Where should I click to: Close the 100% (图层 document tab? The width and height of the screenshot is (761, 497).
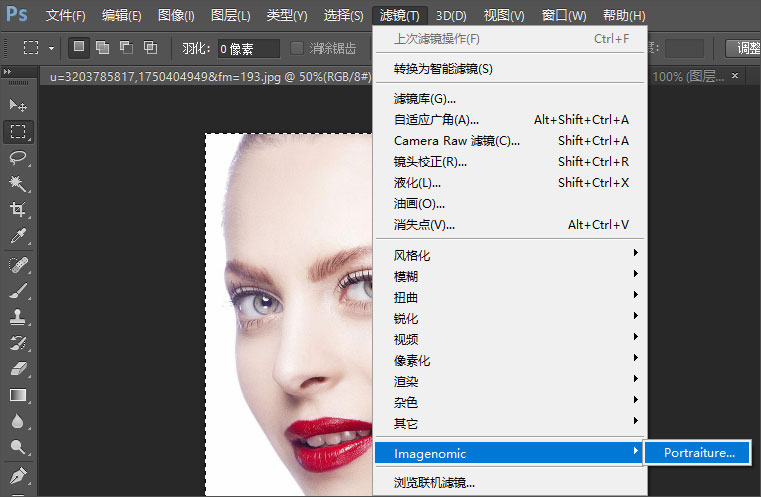735,76
